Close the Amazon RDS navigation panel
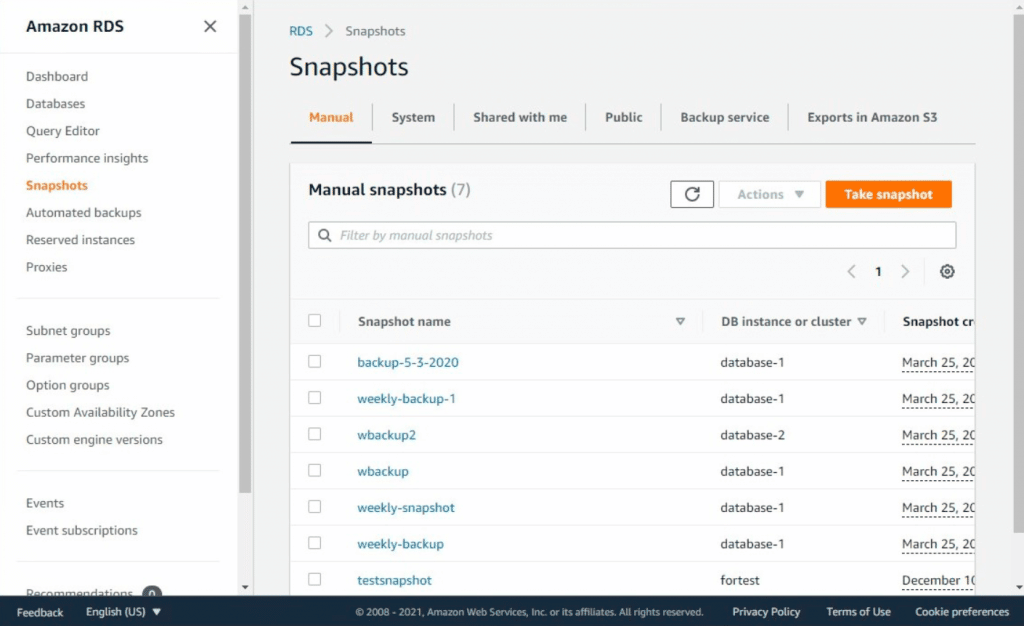 coord(209,27)
